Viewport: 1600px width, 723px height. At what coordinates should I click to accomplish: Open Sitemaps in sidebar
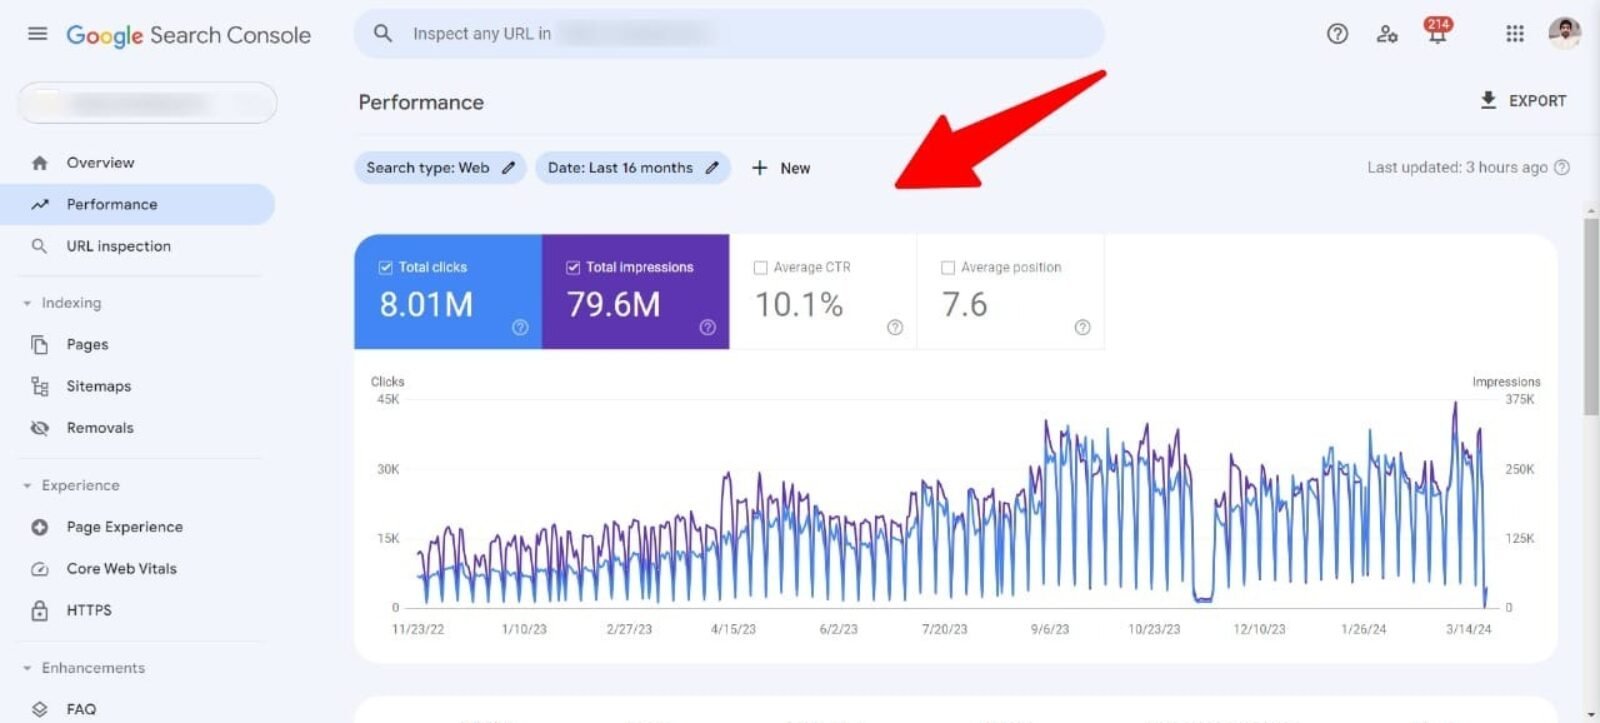[98, 386]
